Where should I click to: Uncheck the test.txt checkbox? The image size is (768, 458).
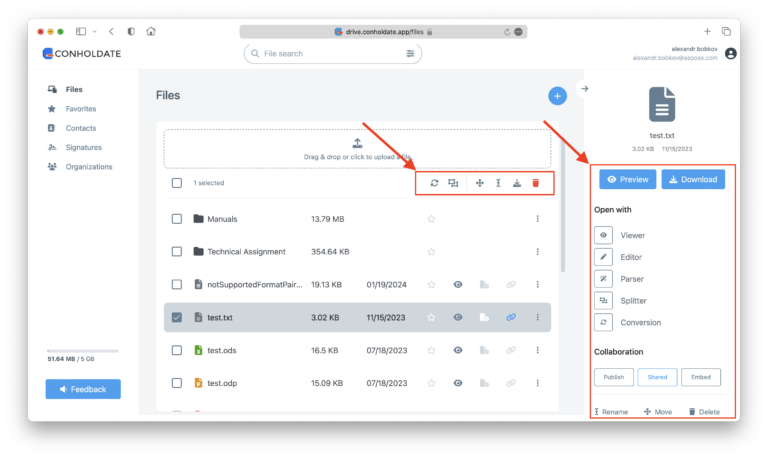[x=177, y=317]
